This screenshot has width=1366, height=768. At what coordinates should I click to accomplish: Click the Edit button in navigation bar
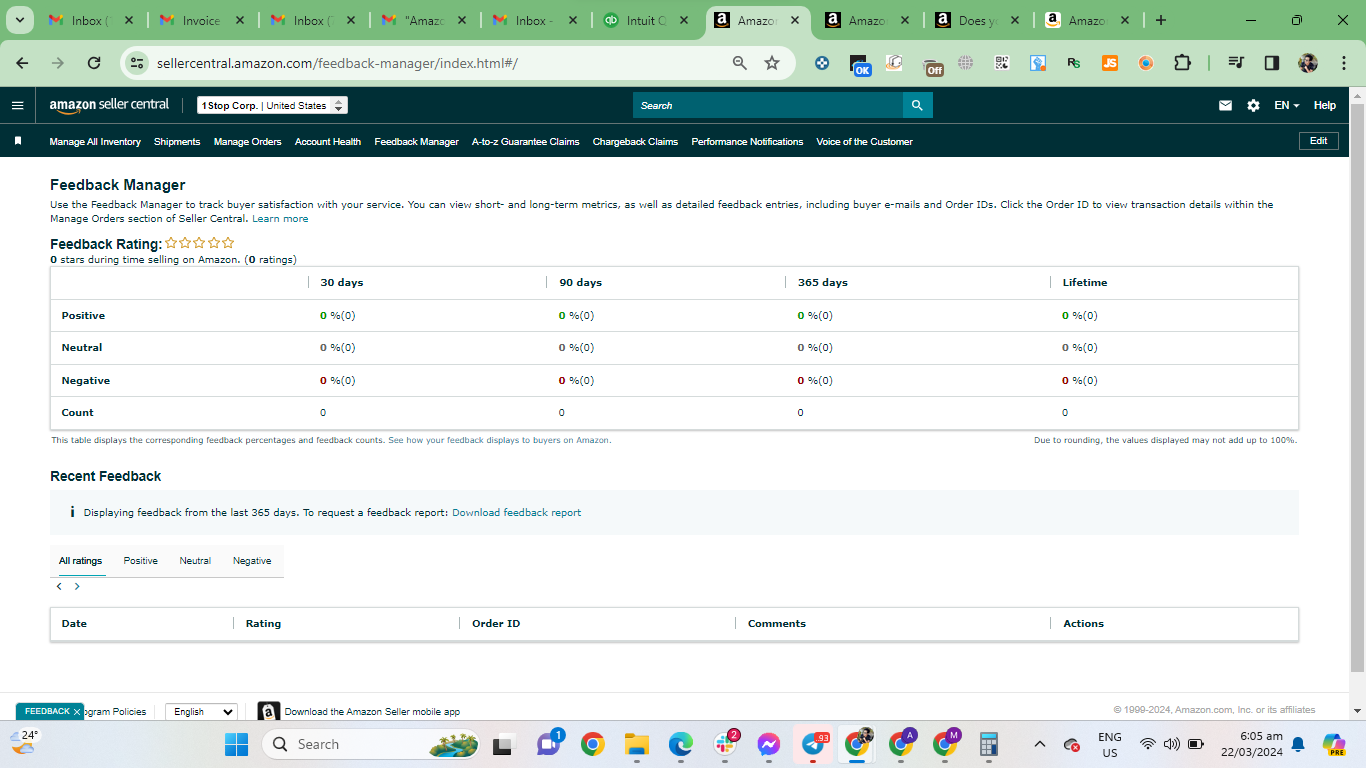coord(1318,141)
